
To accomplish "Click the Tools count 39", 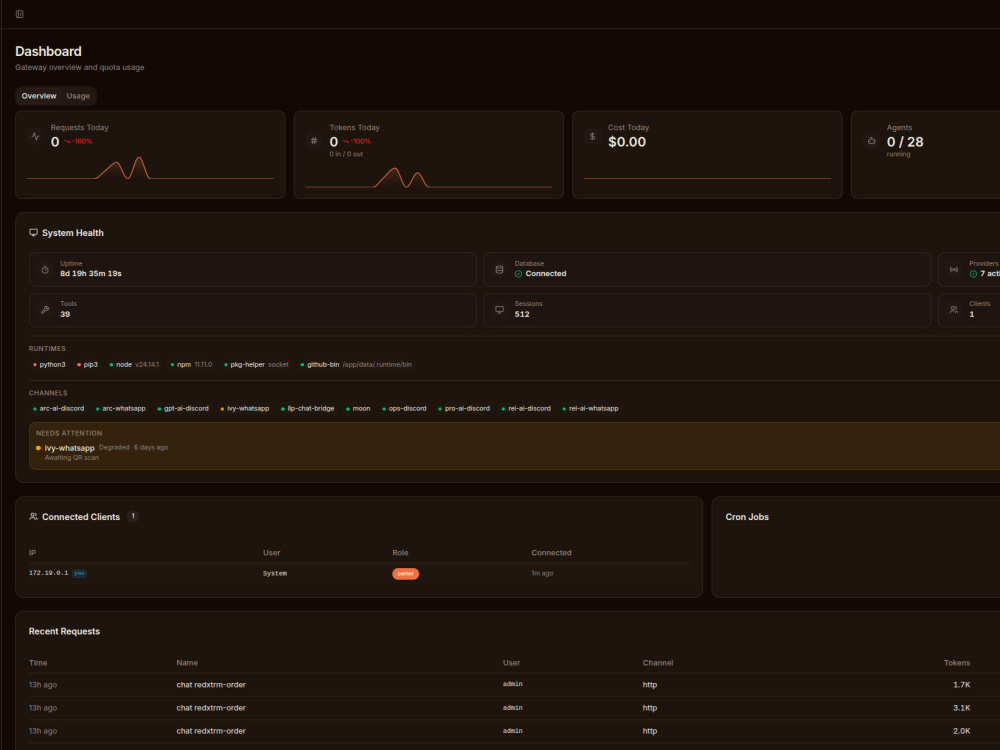I will 65,314.
